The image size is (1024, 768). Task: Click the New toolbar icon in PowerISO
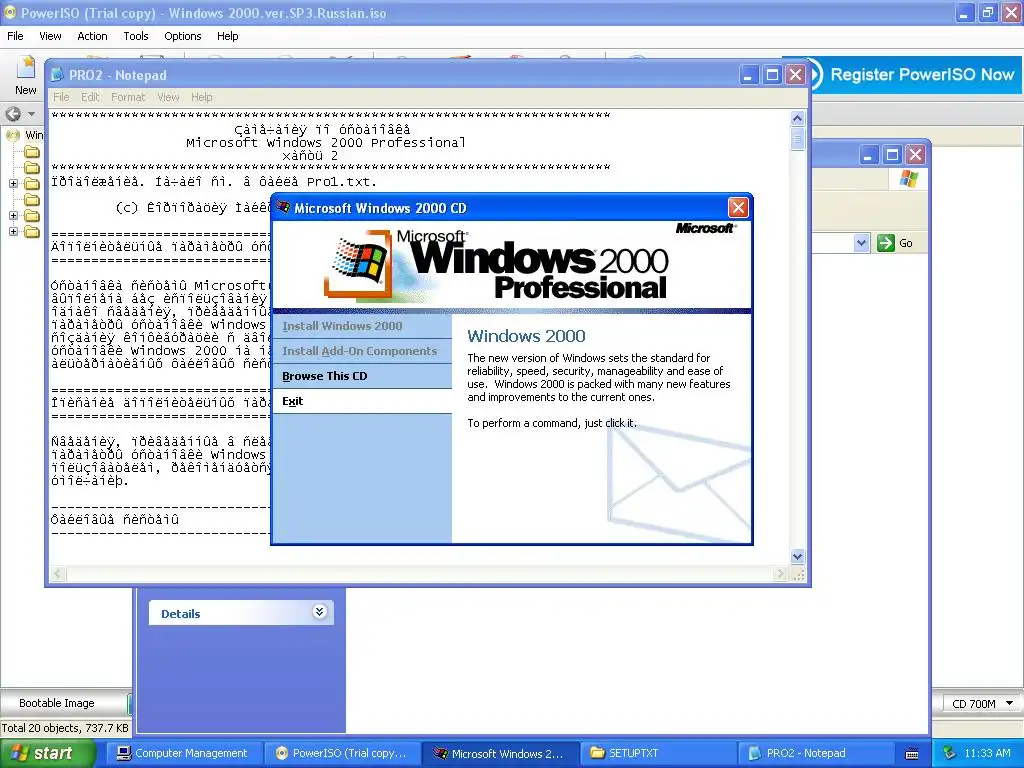[x=26, y=75]
